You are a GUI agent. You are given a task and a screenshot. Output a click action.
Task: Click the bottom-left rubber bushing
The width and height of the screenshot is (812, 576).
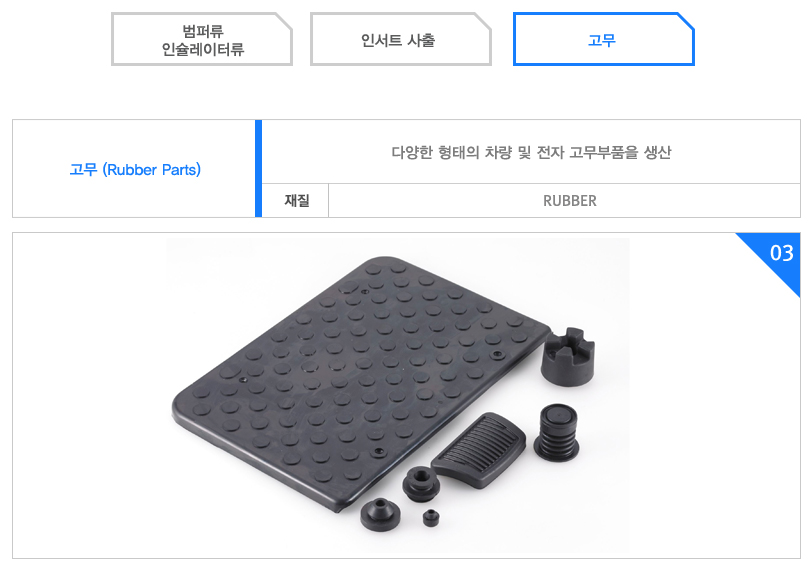tap(381, 514)
